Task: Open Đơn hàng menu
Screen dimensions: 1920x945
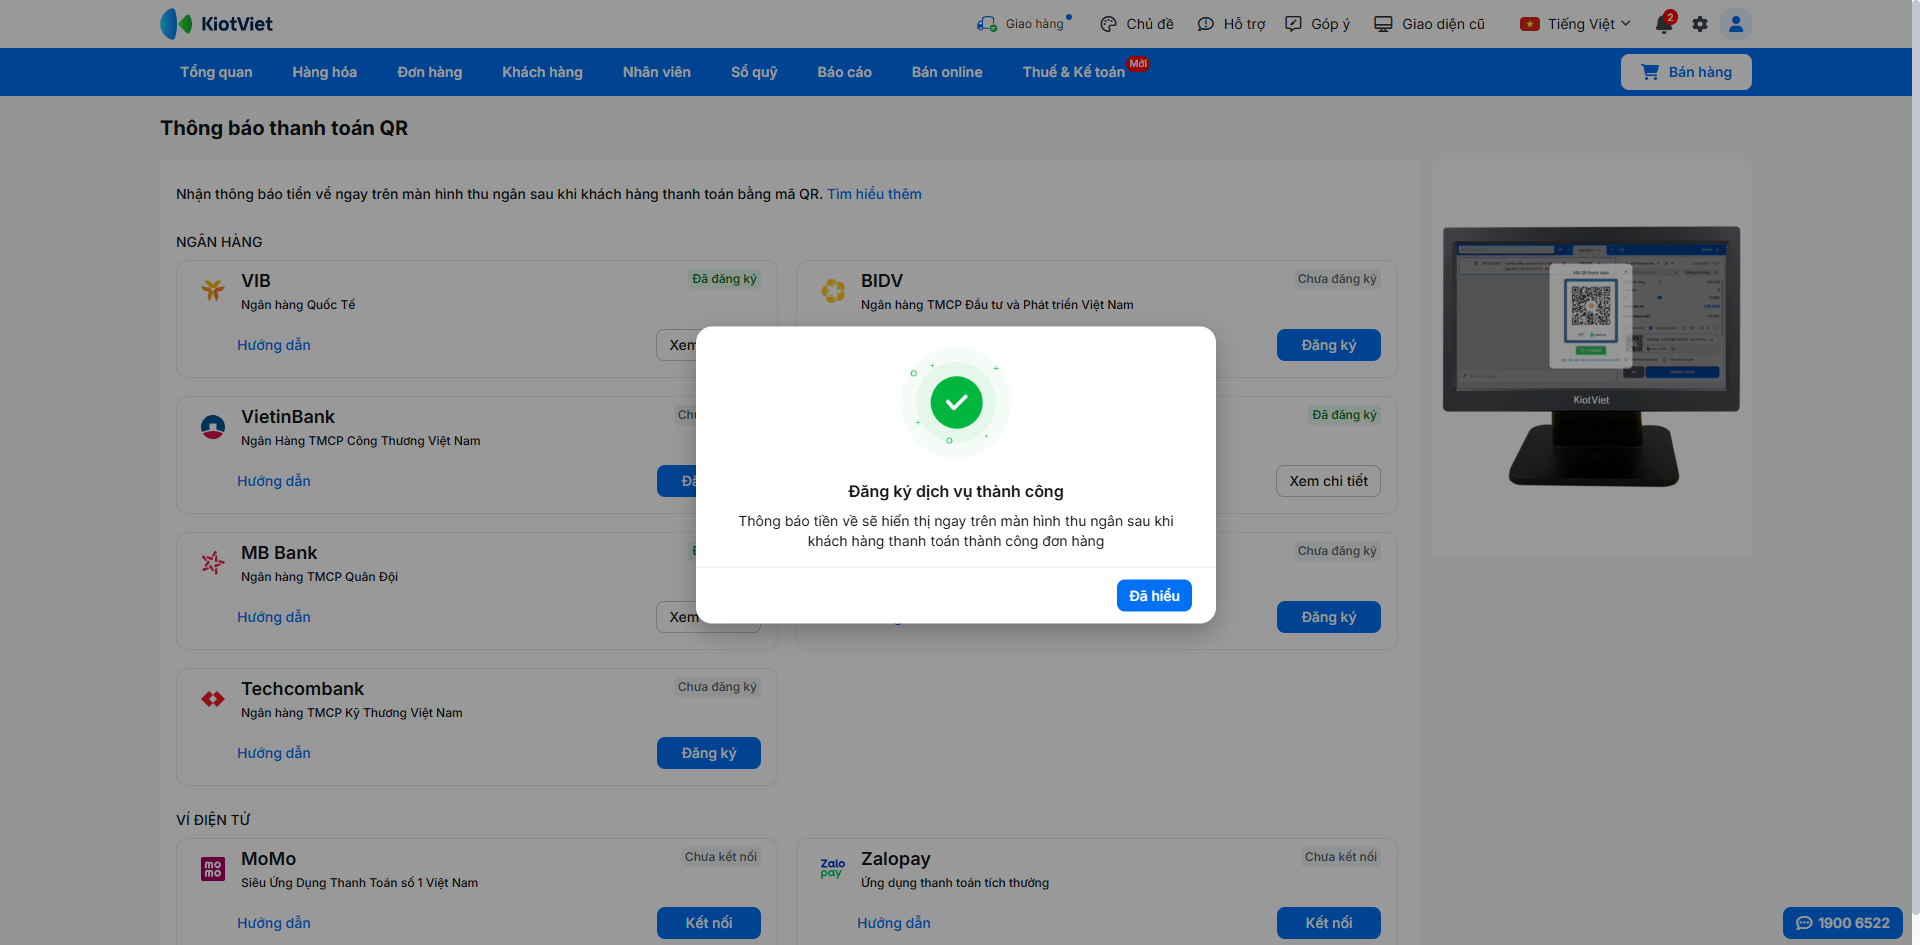Action: click(x=430, y=72)
